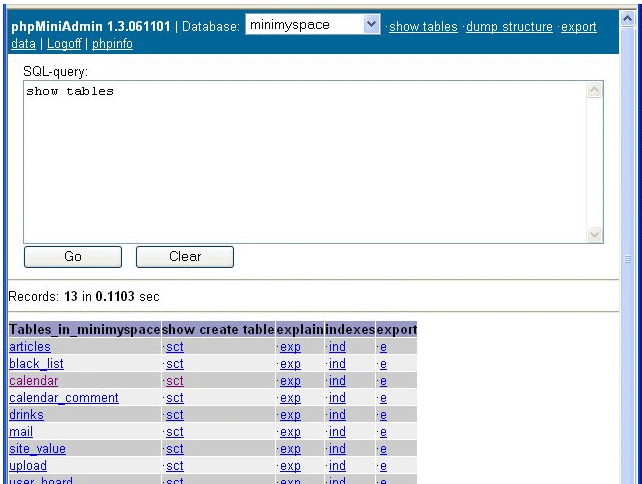The height and width of the screenshot is (484, 642).
Task: Open the calendar table
Action: [x=34, y=381]
